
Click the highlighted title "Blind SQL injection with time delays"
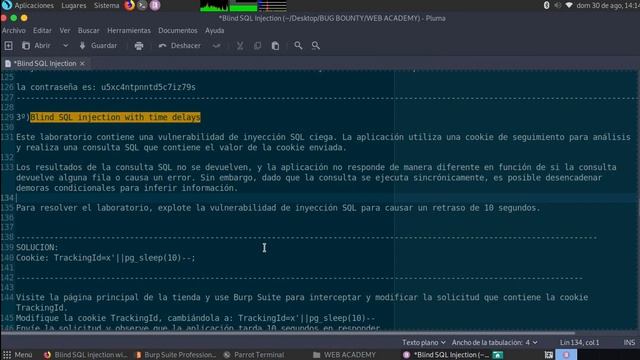[x=115, y=117]
